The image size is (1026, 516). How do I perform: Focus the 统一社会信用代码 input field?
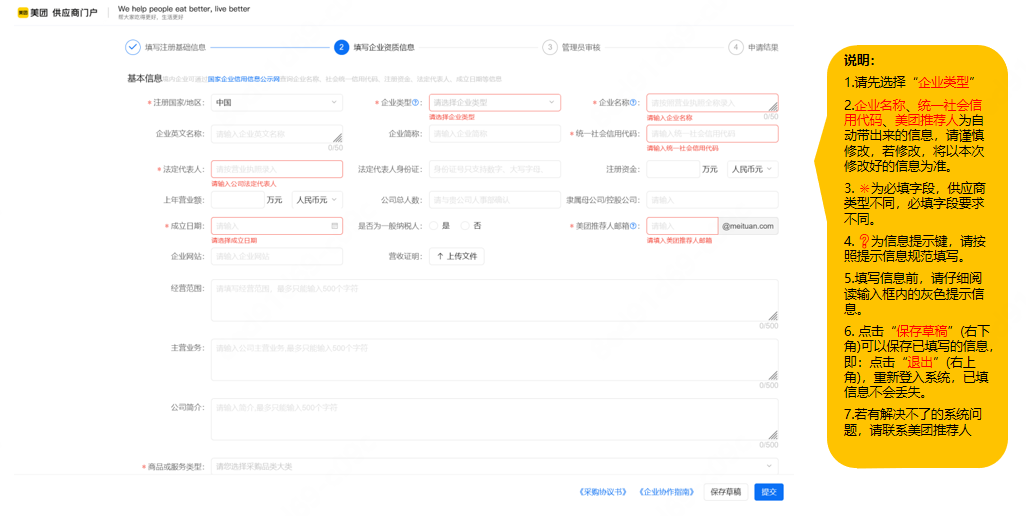pos(713,133)
